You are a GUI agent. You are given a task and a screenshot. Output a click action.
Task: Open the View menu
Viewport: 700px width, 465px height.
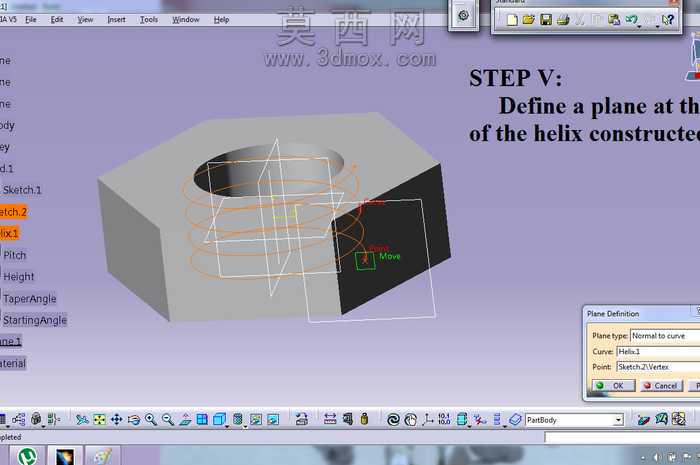coord(85,20)
